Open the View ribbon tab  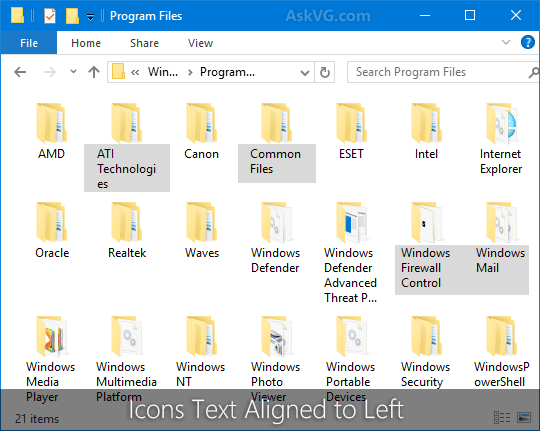200,43
